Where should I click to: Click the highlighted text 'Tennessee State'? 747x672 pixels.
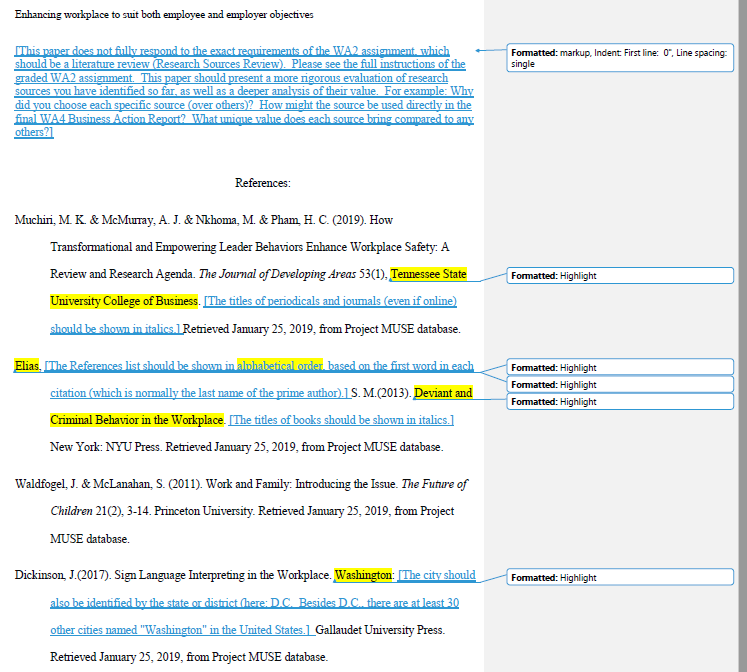(x=428, y=274)
